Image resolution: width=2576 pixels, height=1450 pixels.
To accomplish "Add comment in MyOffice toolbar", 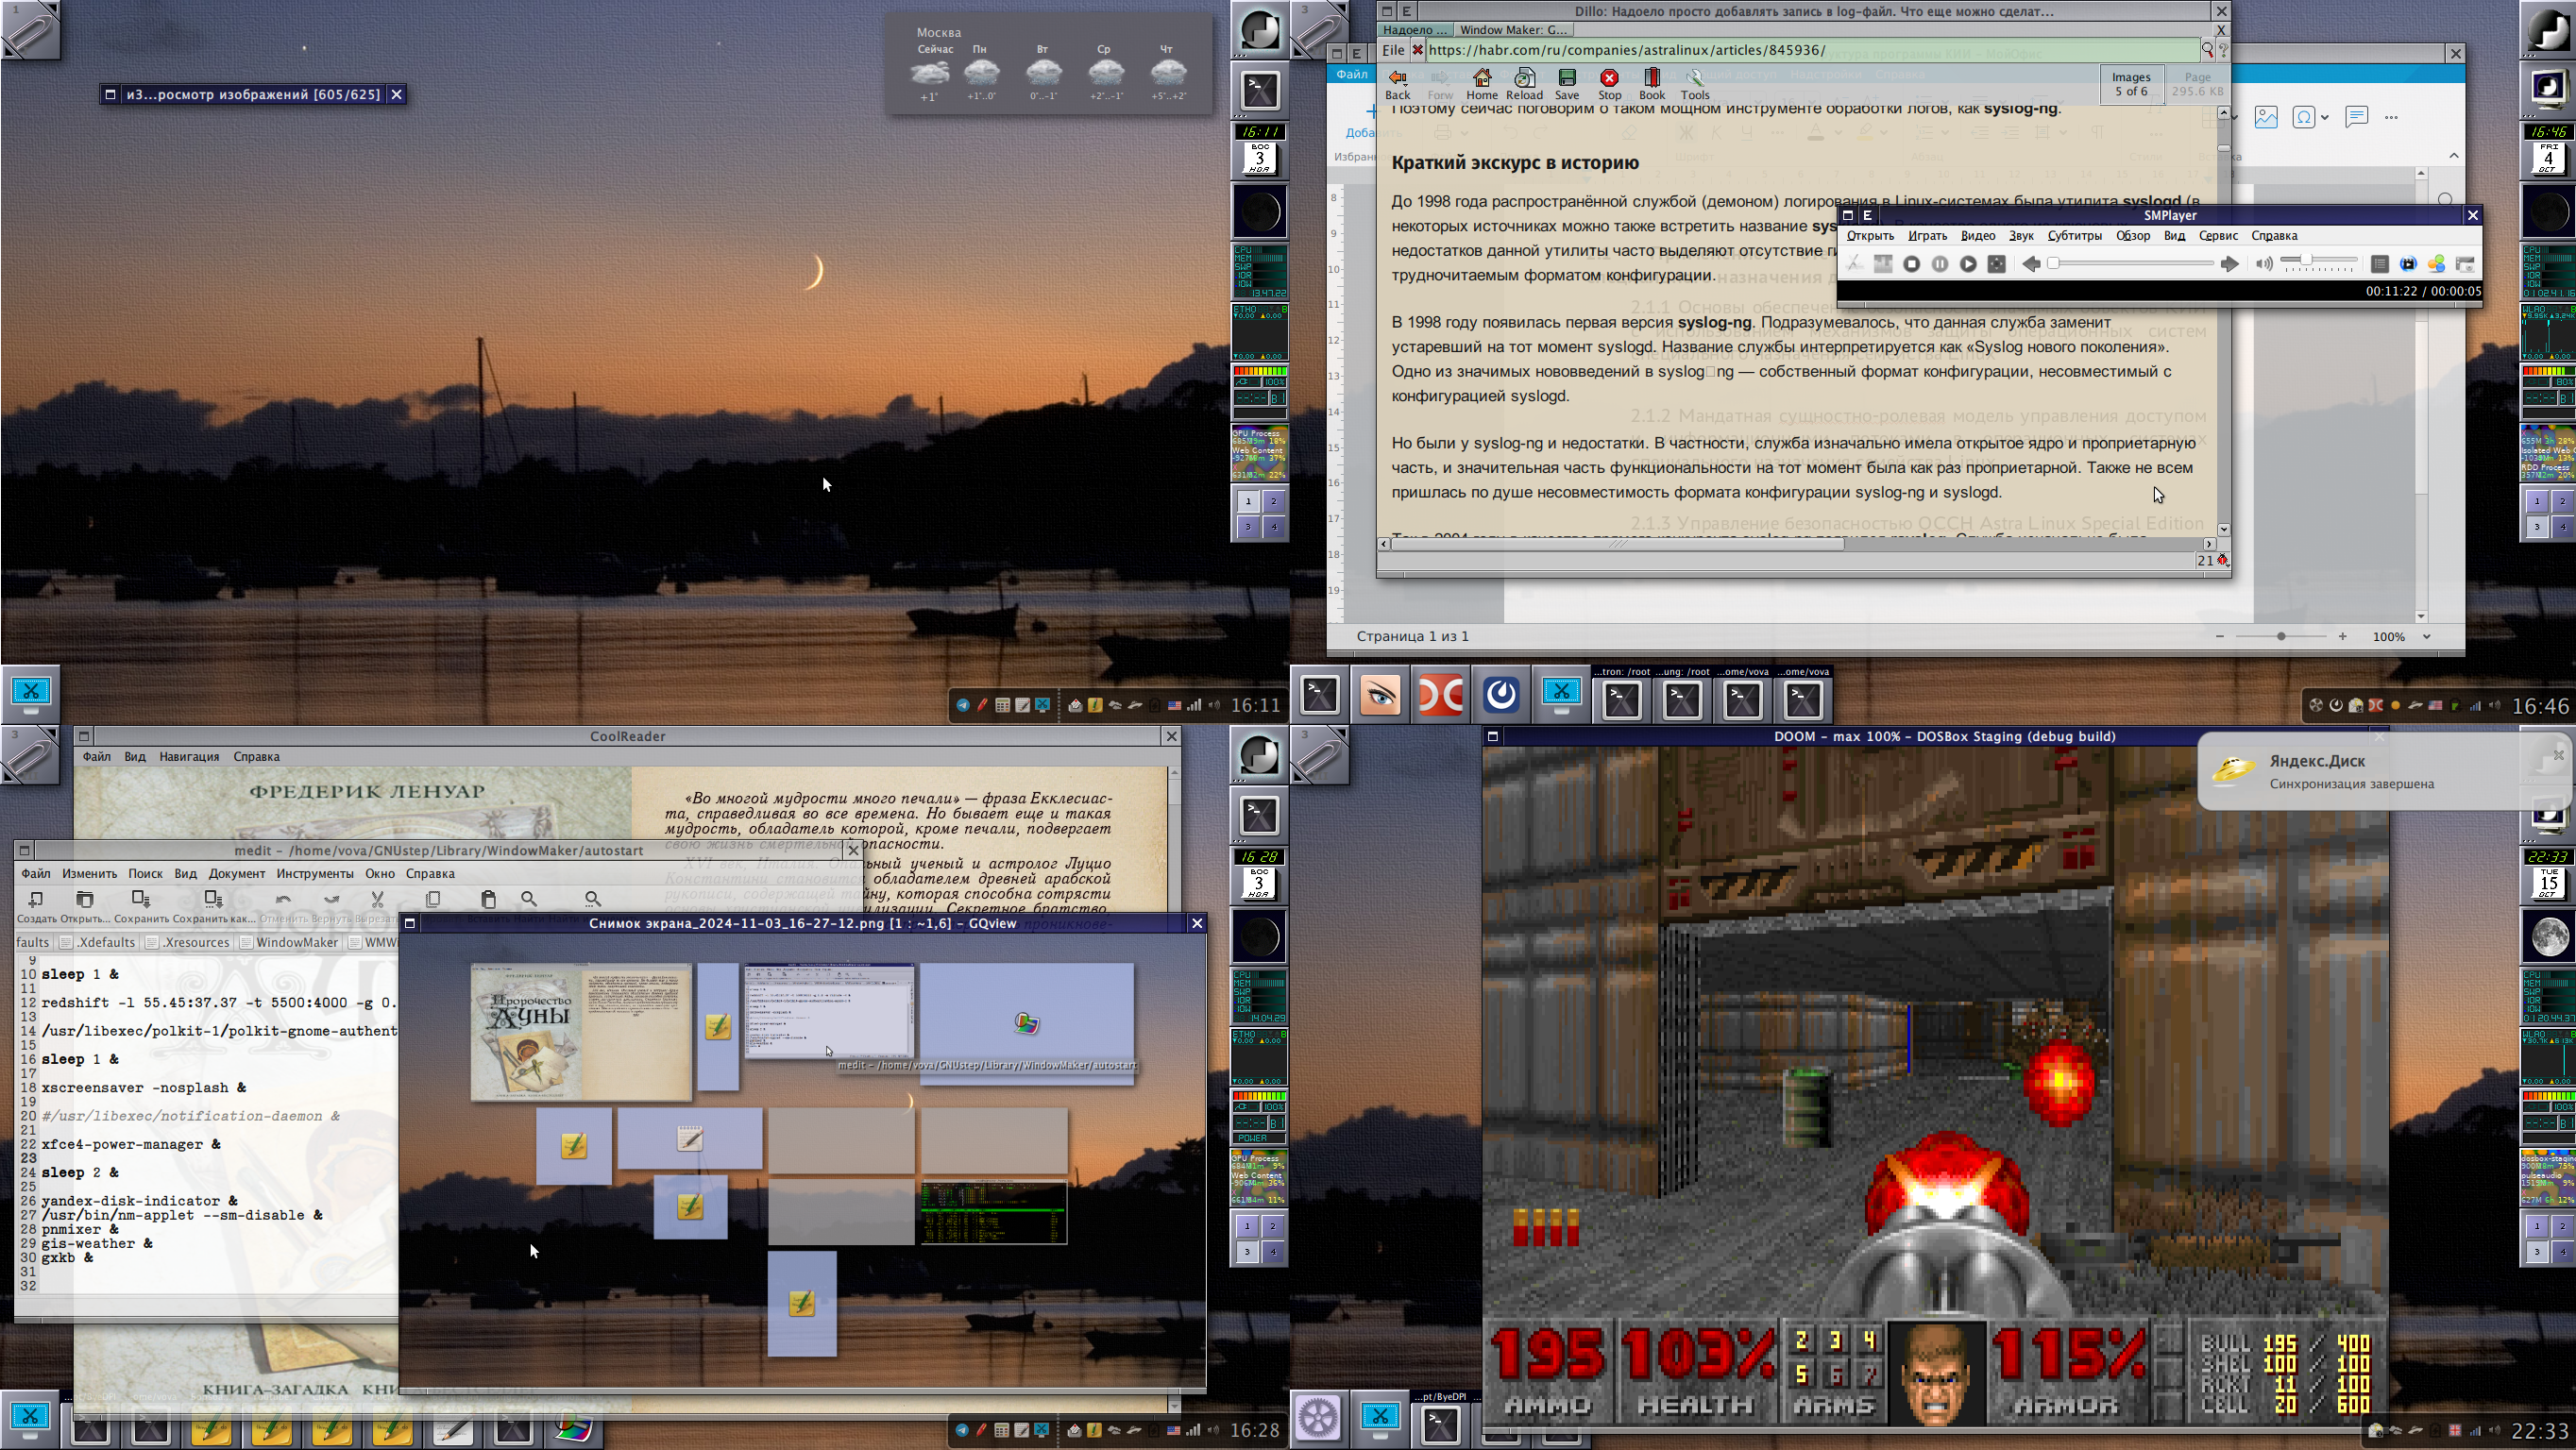I will (x=2356, y=117).
